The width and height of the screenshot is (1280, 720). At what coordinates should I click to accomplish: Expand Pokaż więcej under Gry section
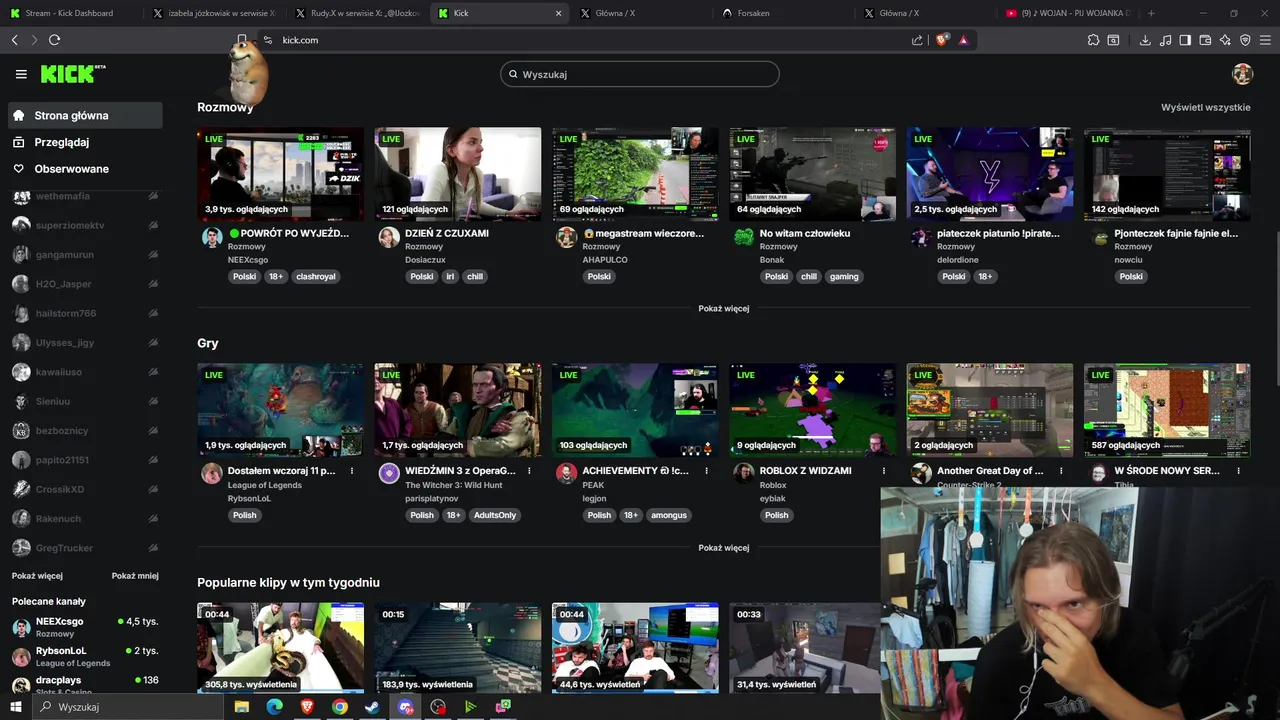coord(723,548)
